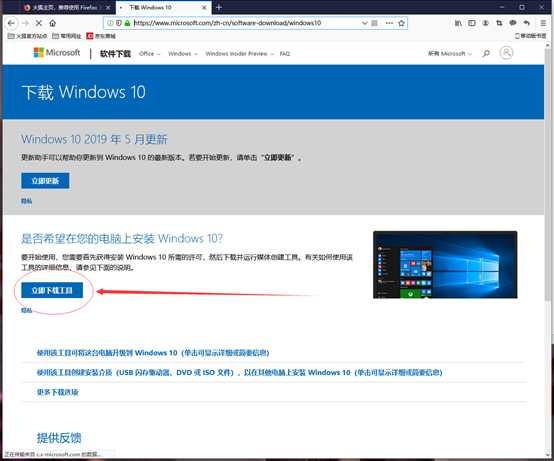
Task: Click the 提供反馈 heading
Action: pyautogui.click(x=59, y=438)
